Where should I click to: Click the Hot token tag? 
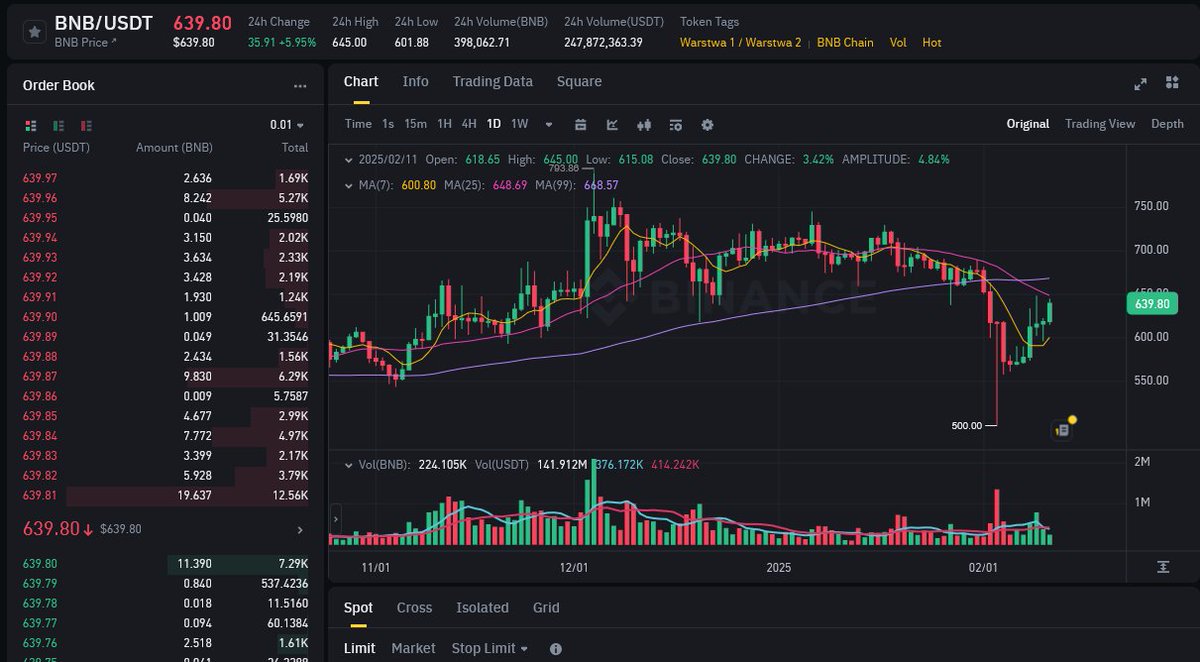[932, 43]
